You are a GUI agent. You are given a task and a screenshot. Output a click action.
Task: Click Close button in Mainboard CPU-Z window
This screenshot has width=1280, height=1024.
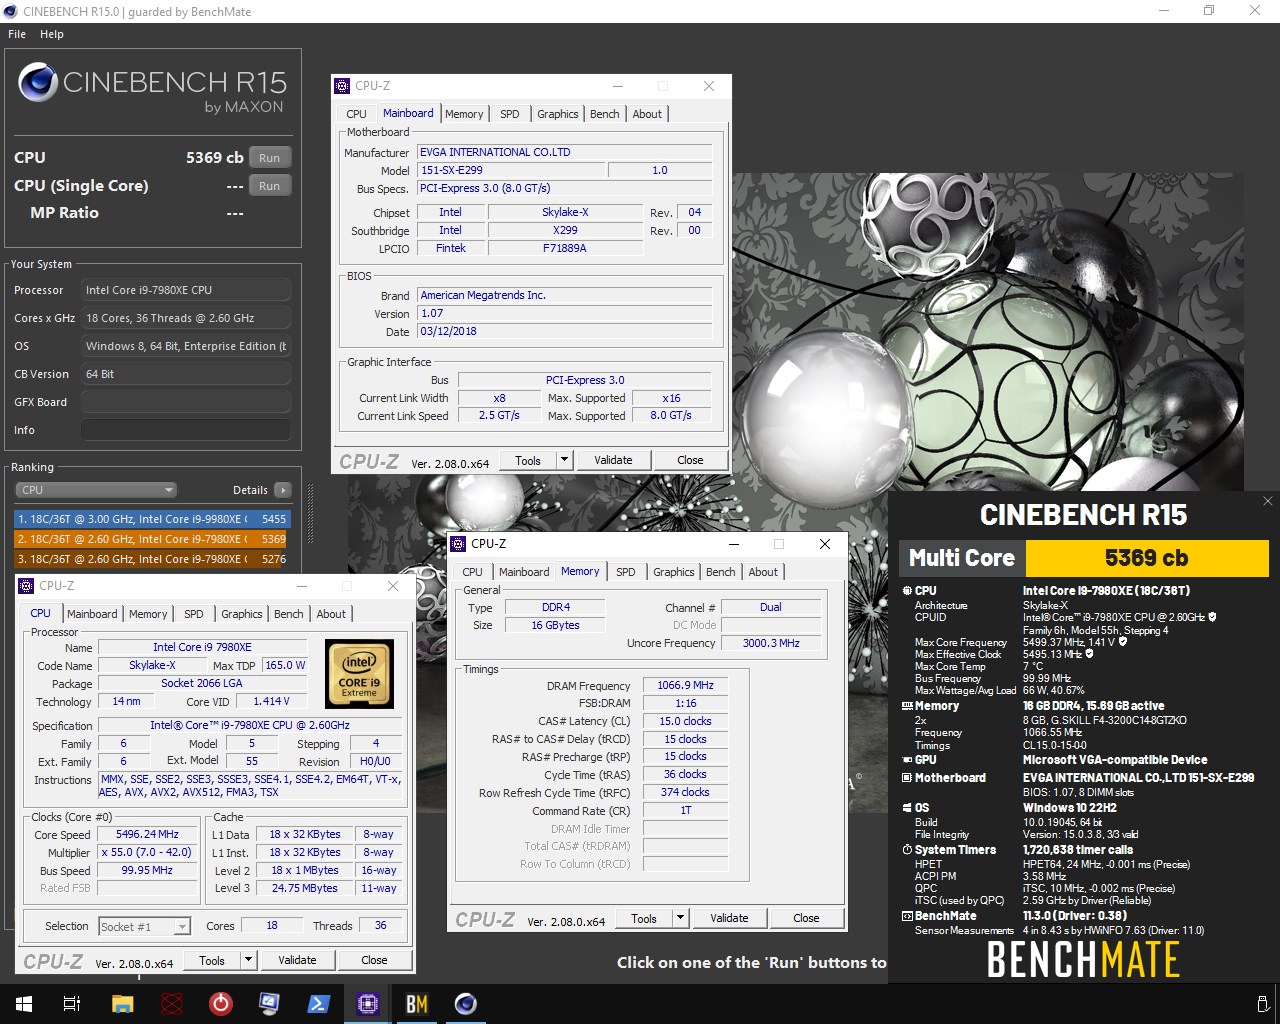tap(690, 461)
